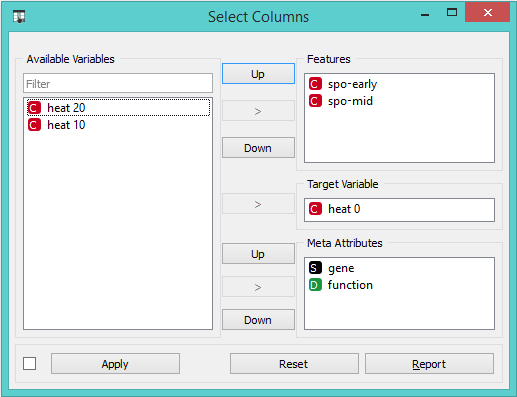Click the continuous icon beside spo-early
The image size is (517, 397).
pos(315,84)
